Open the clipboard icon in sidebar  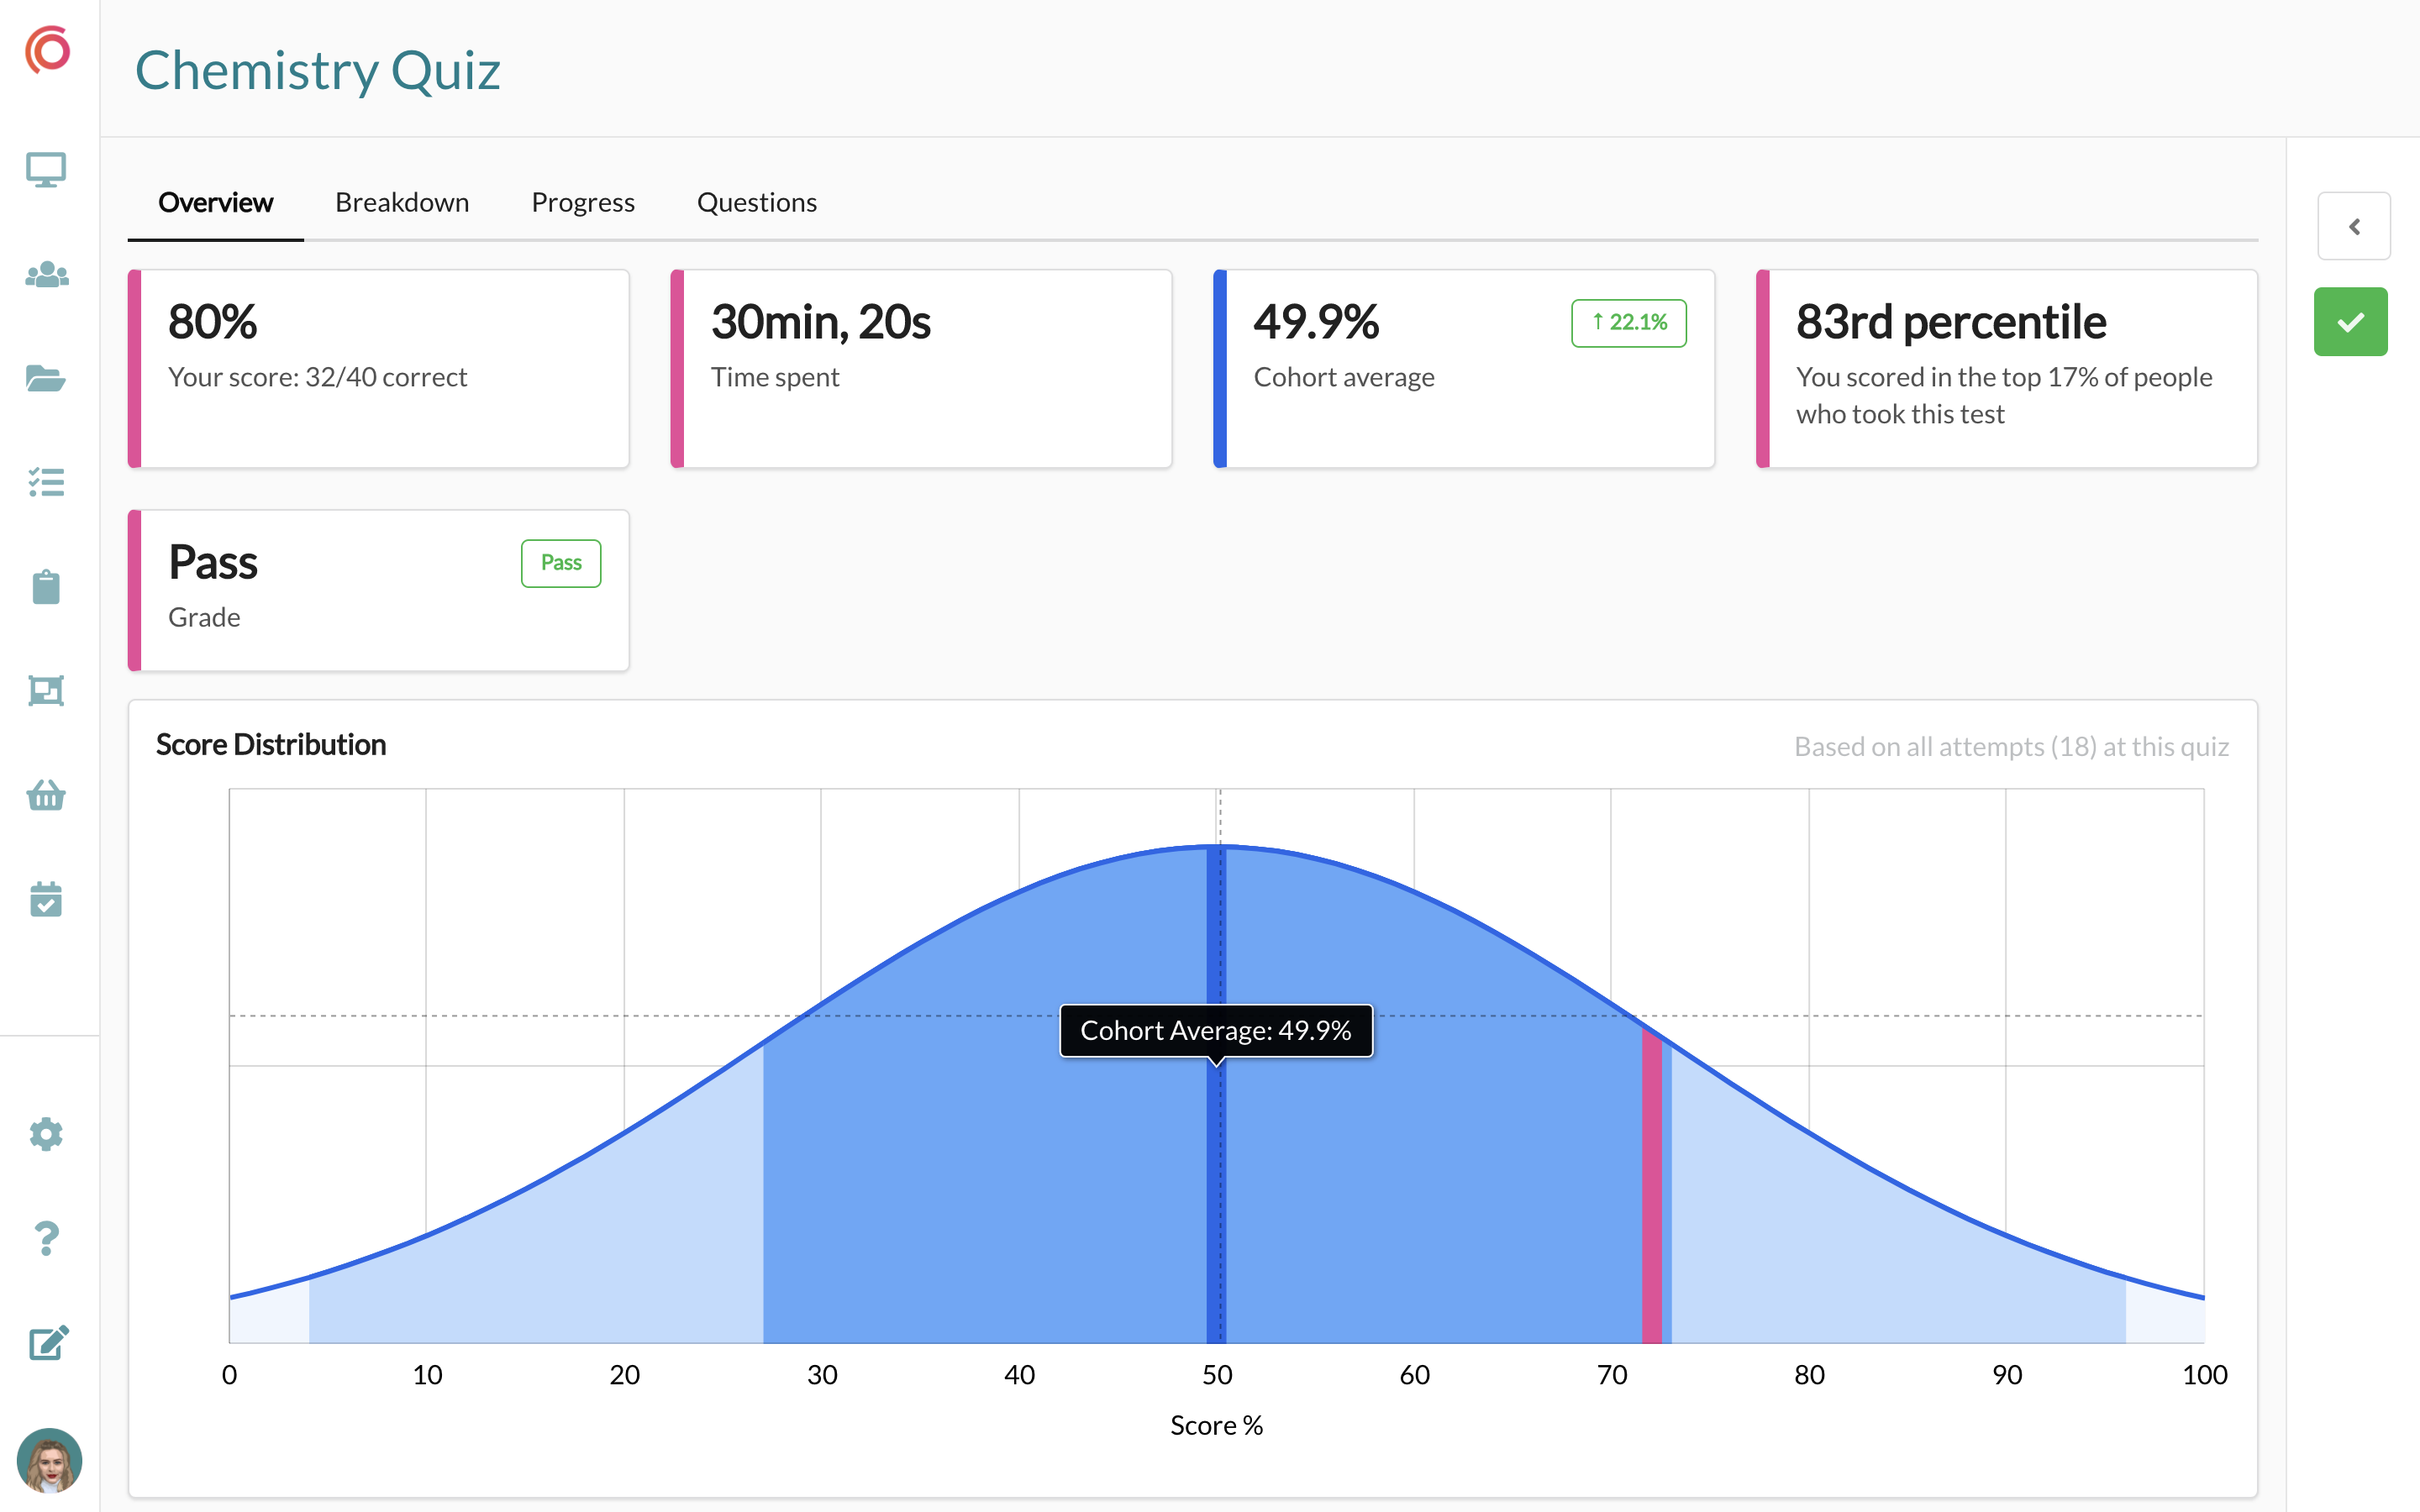(x=46, y=587)
